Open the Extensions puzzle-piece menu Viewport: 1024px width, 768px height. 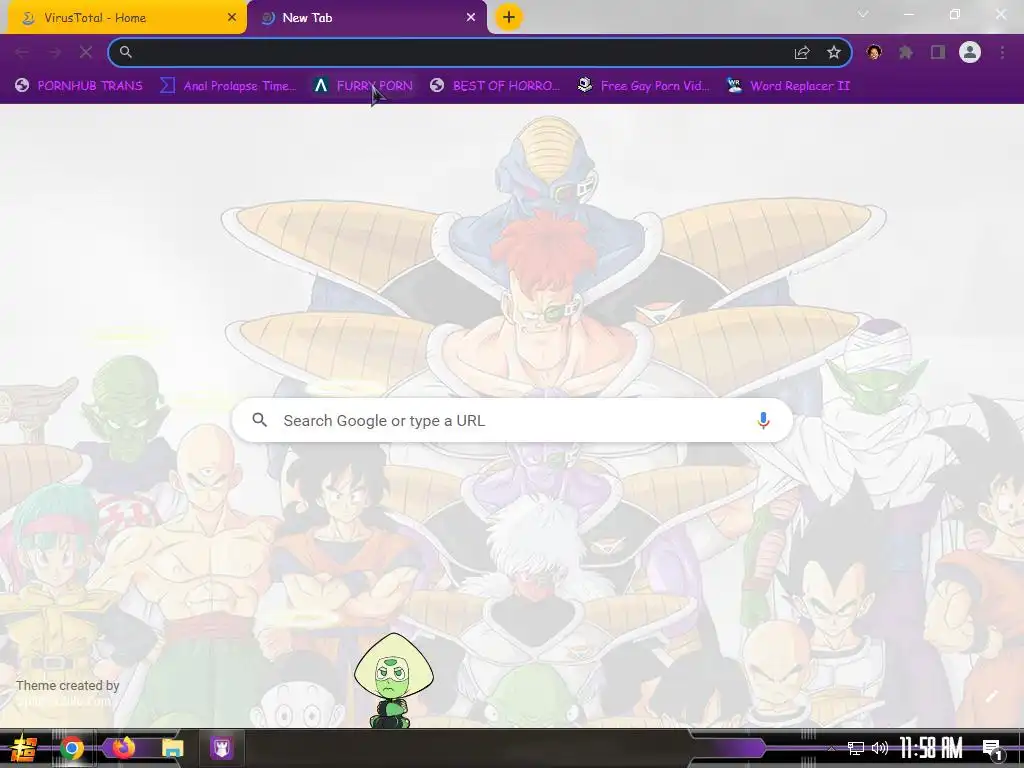click(906, 52)
